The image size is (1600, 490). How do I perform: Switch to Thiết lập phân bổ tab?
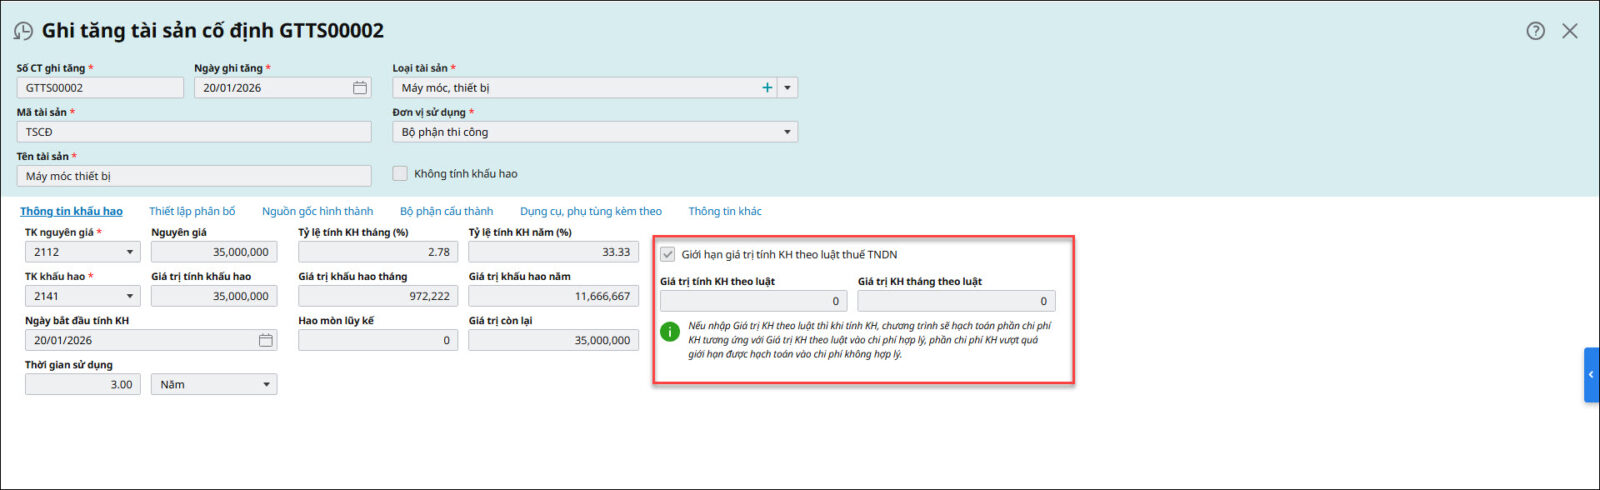(192, 212)
